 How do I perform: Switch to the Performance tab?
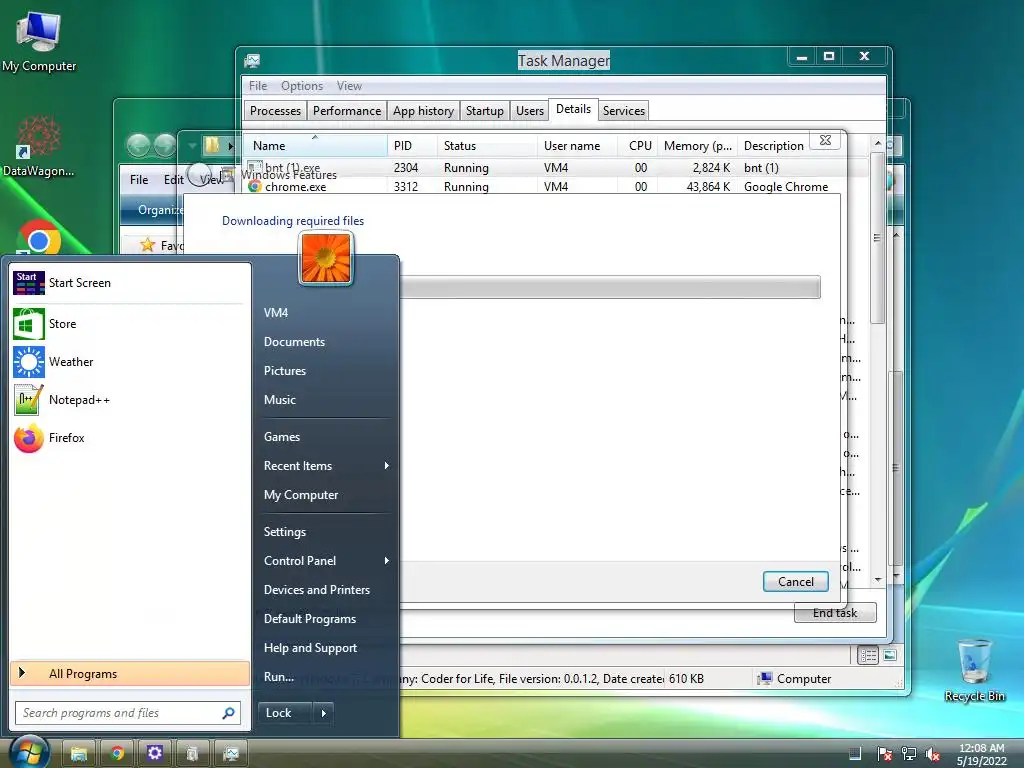click(347, 111)
